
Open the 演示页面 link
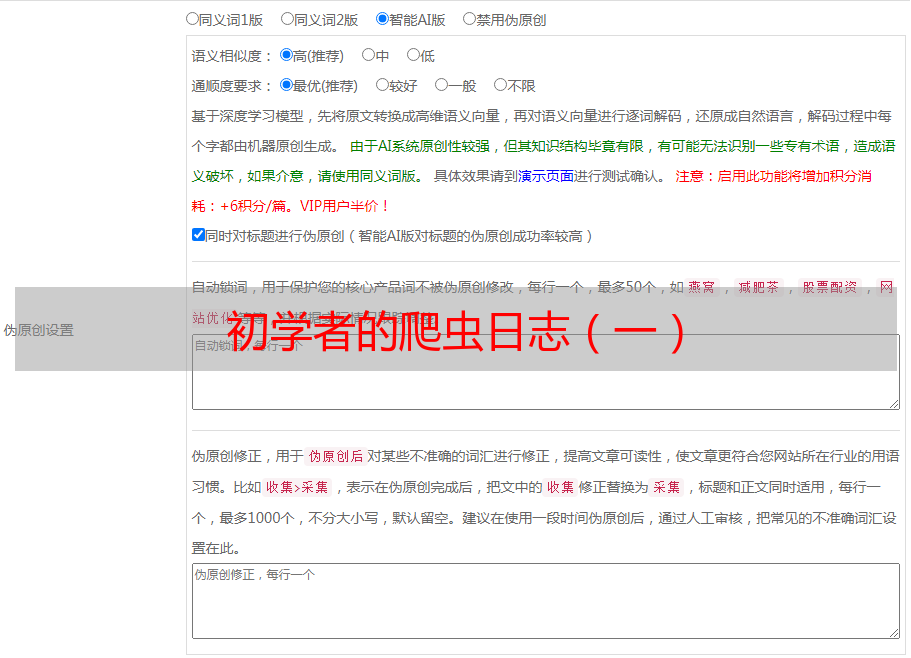[x=546, y=176]
